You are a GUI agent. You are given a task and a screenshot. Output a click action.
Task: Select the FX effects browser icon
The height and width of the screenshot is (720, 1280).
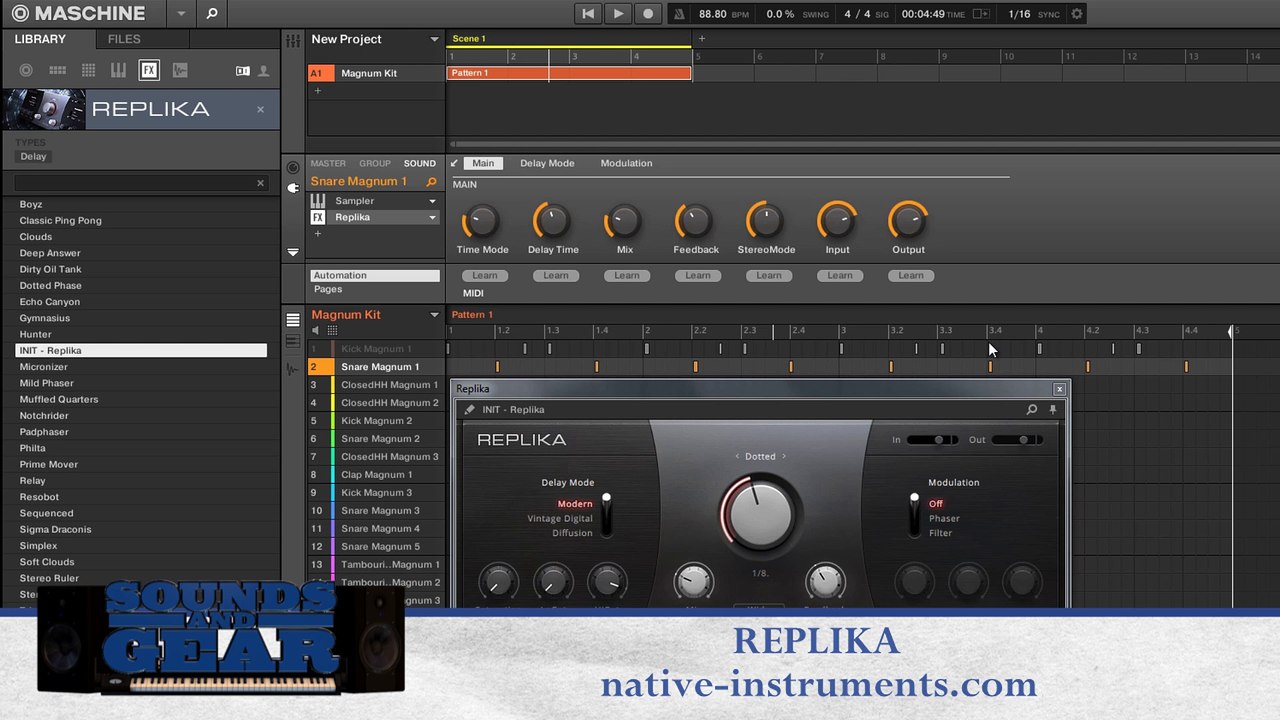149,70
